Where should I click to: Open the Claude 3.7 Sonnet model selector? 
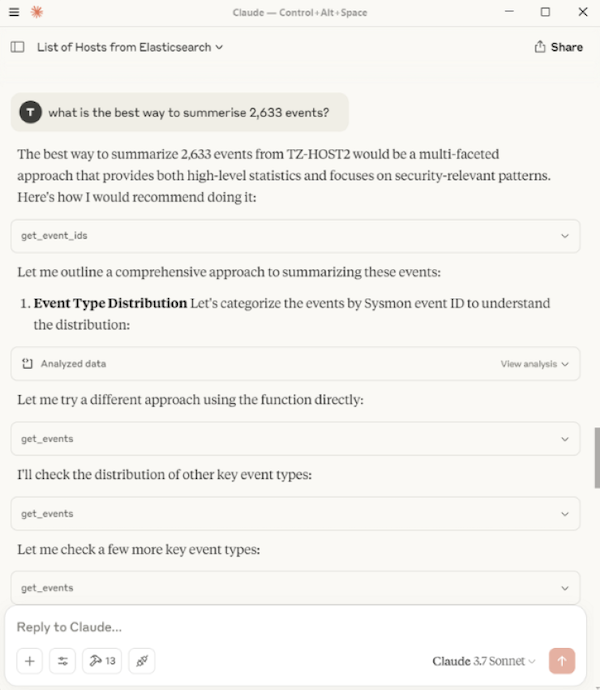point(484,661)
